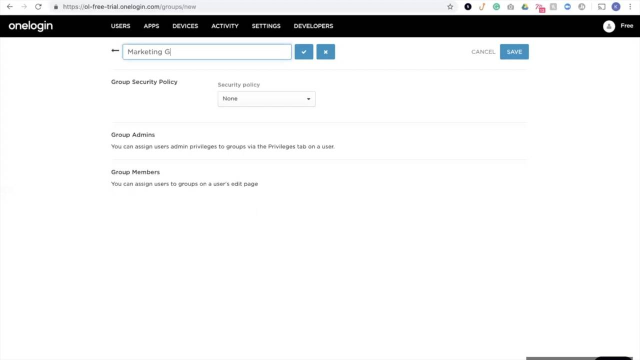Open the grey square extension icon
640x360 pixels.
(553, 7)
